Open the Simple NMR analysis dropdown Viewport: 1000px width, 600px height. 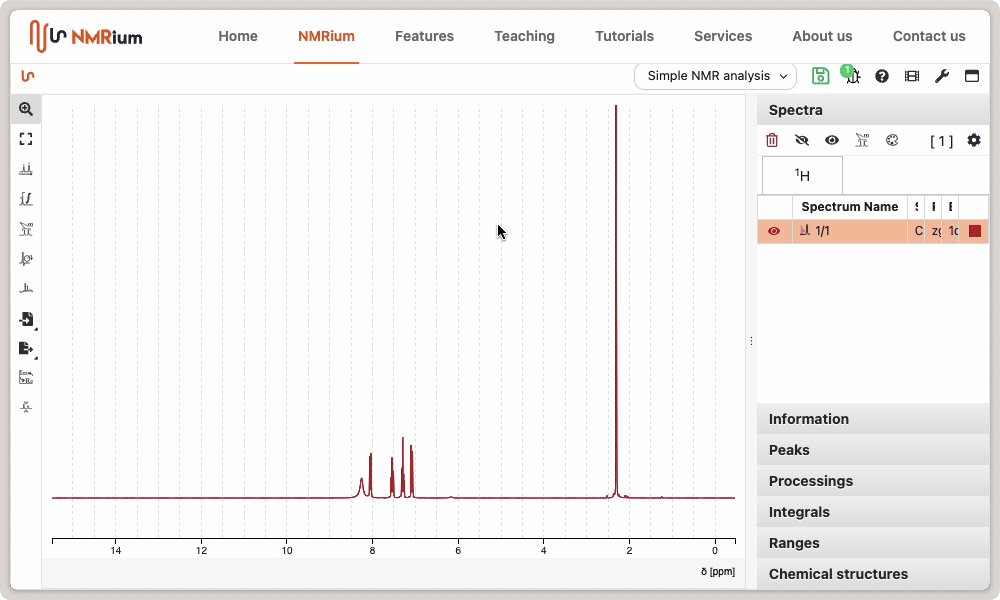pos(715,76)
